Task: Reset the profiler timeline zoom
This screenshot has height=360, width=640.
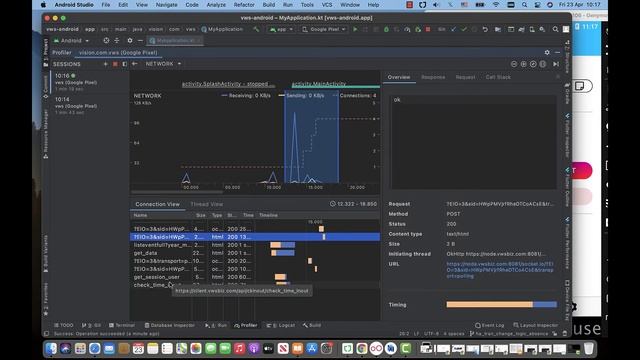Action: click(x=533, y=64)
